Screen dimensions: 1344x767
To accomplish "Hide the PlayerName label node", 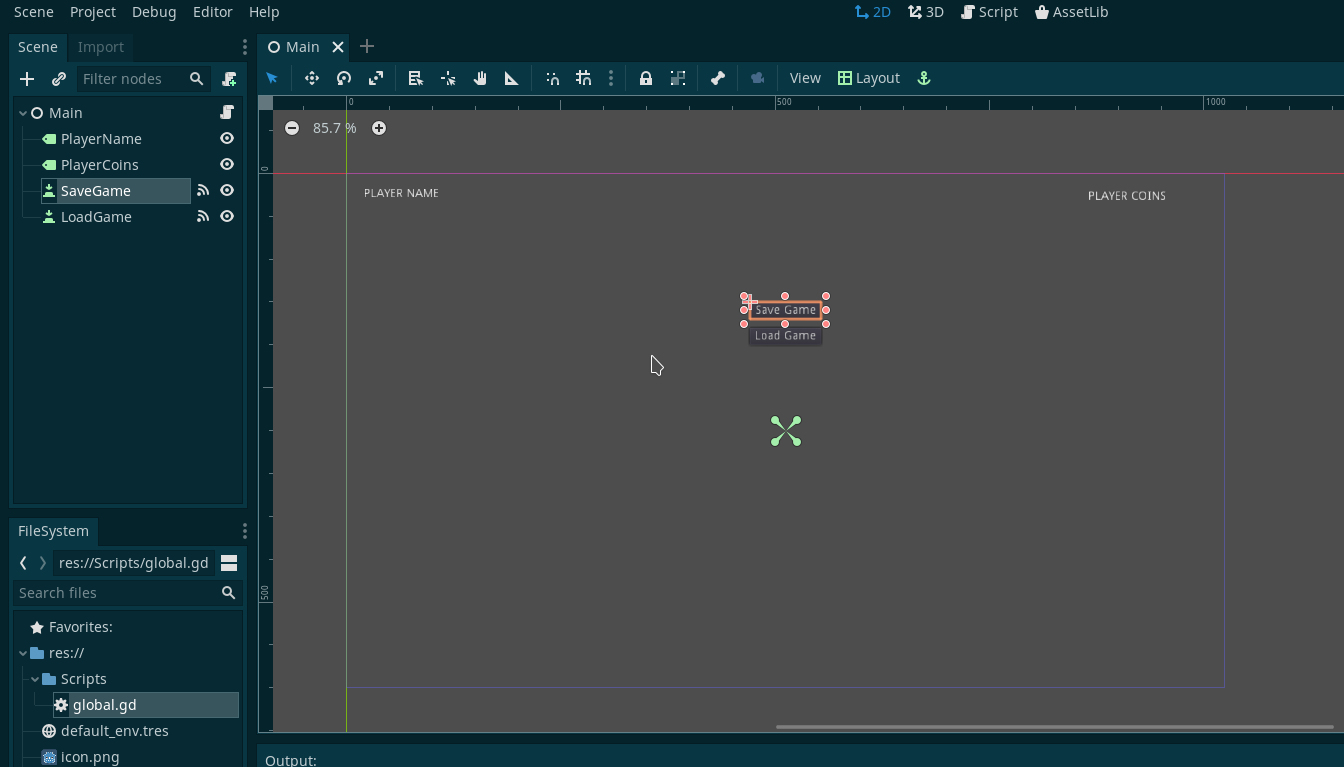I will pos(227,138).
